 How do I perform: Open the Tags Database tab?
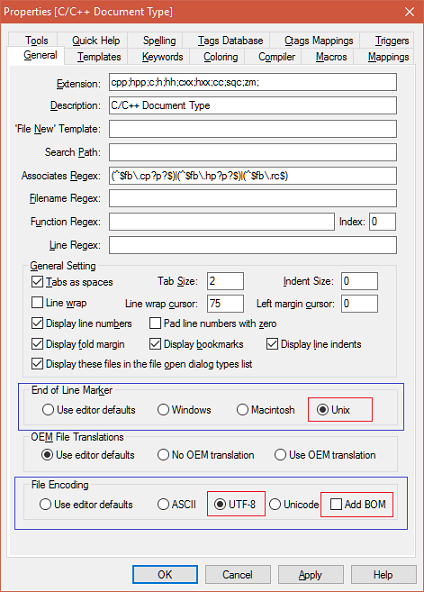click(x=230, y=40)
